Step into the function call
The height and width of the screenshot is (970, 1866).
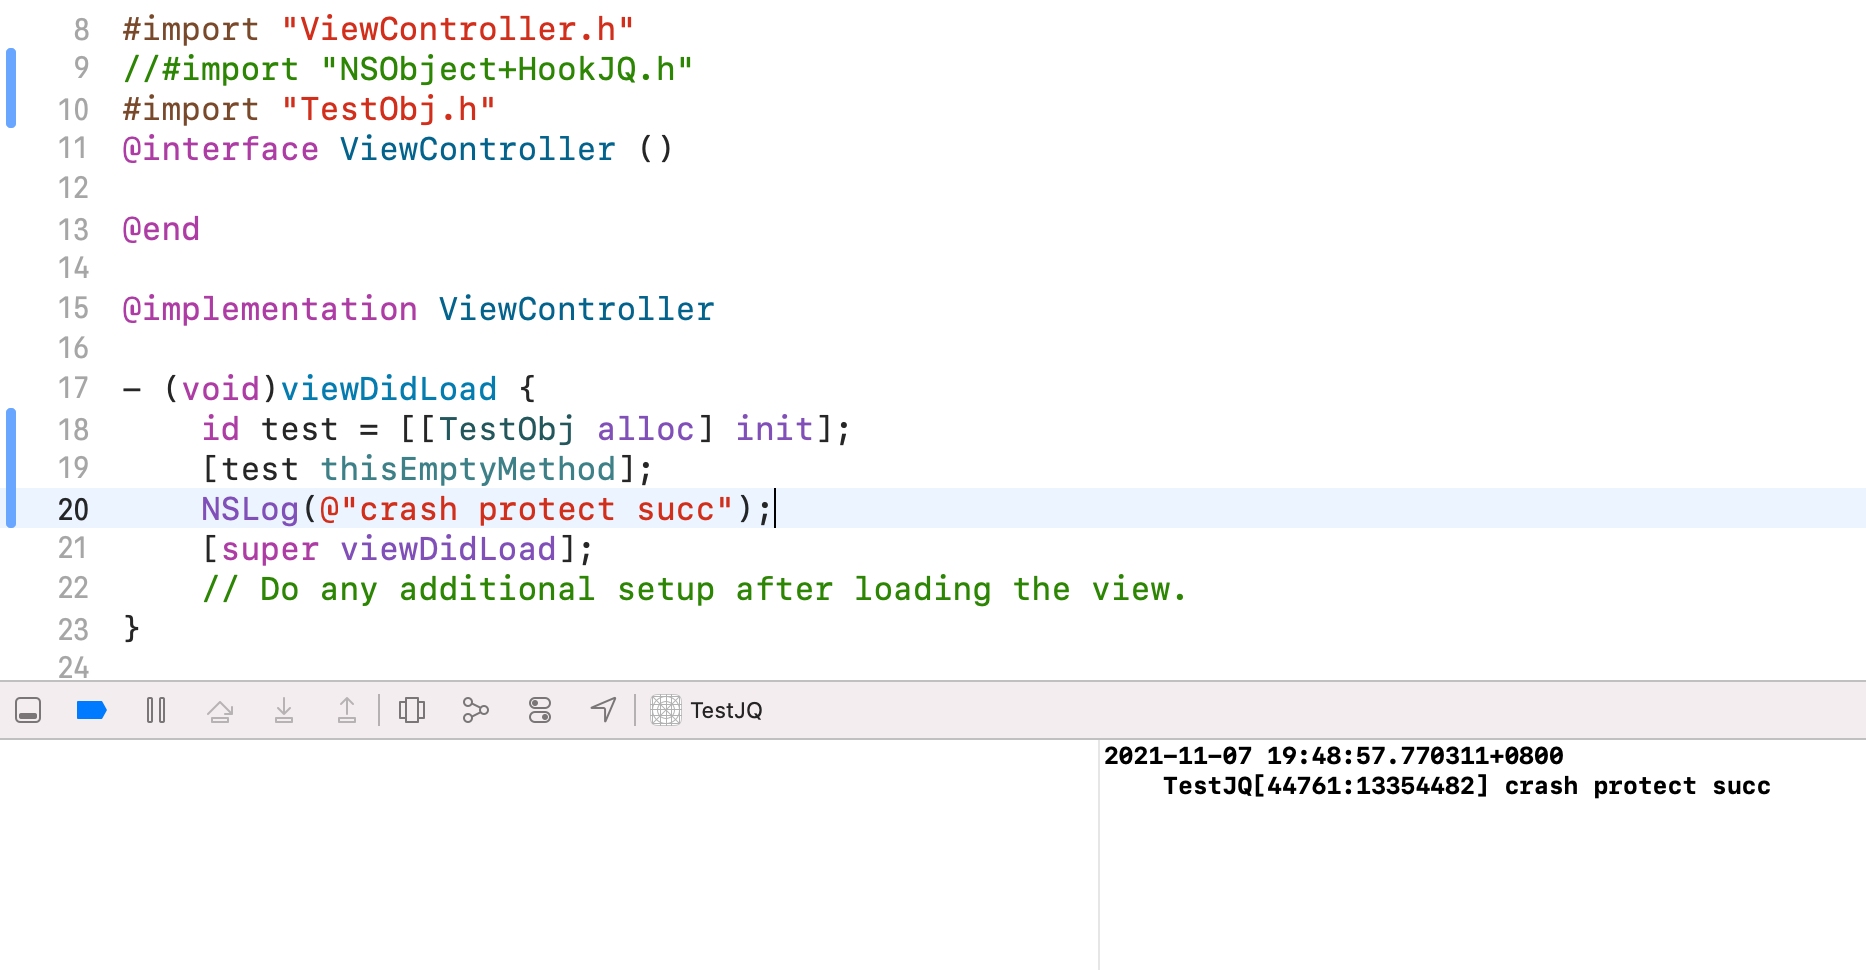click(x=284, y=711)
